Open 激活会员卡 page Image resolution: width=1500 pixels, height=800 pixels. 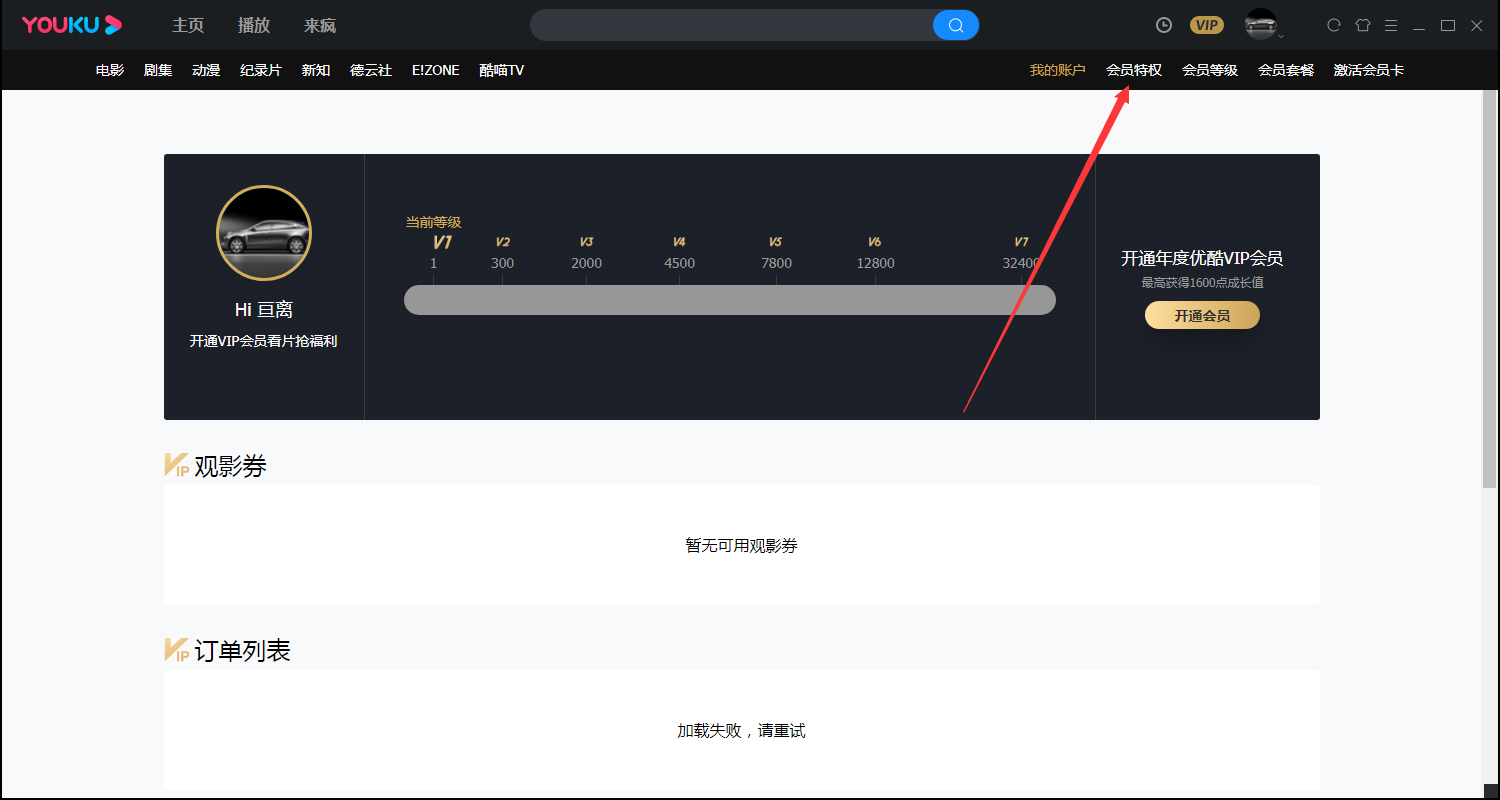1369,70
